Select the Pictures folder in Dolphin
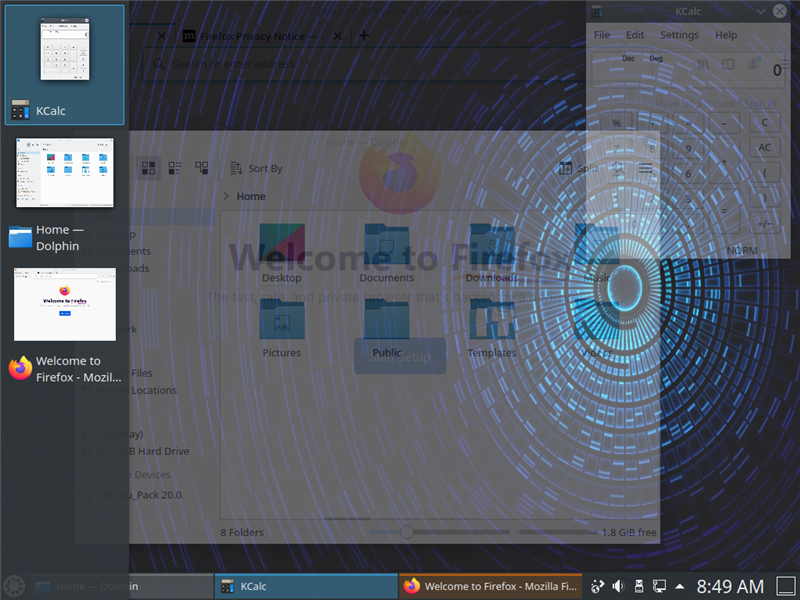This screenshot has height=600, width=800. (282, 328)
